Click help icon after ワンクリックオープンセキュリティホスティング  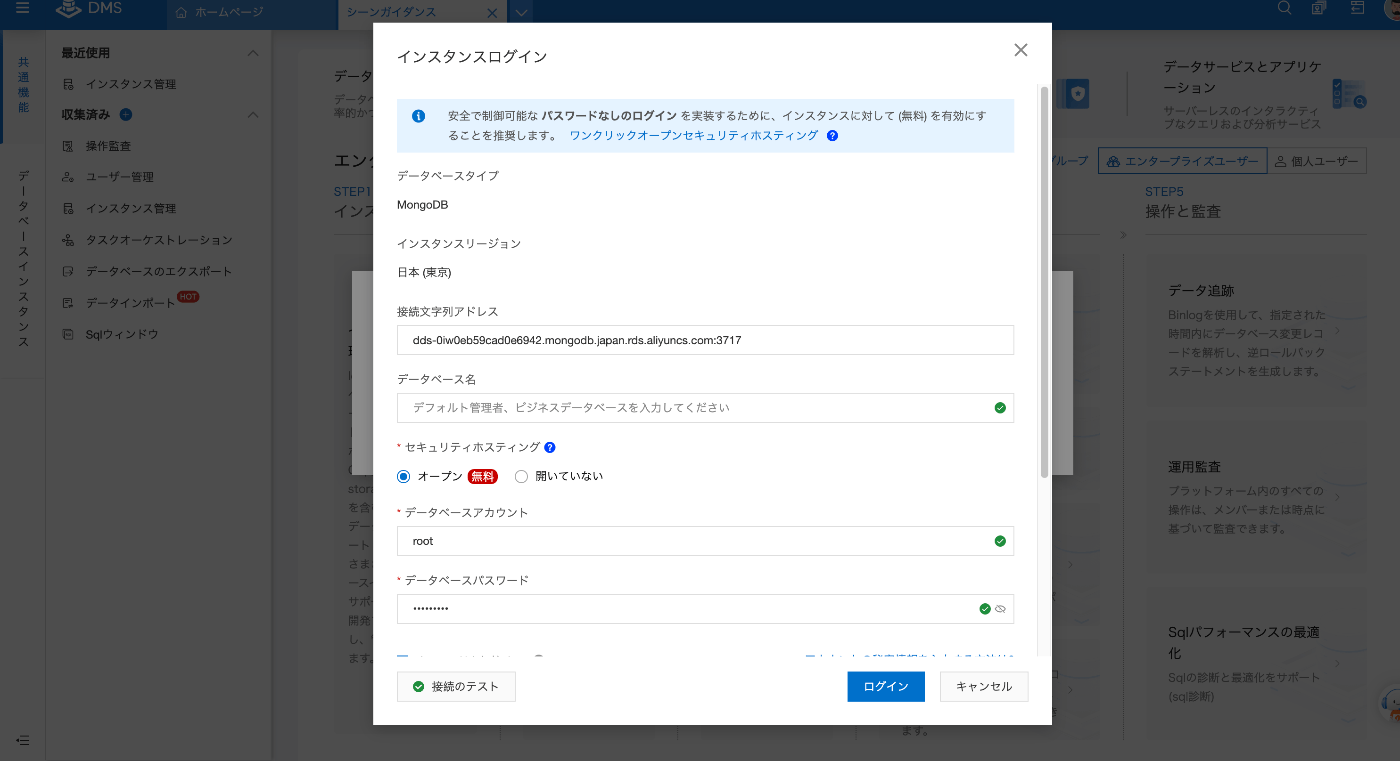(x=832, y=135)
